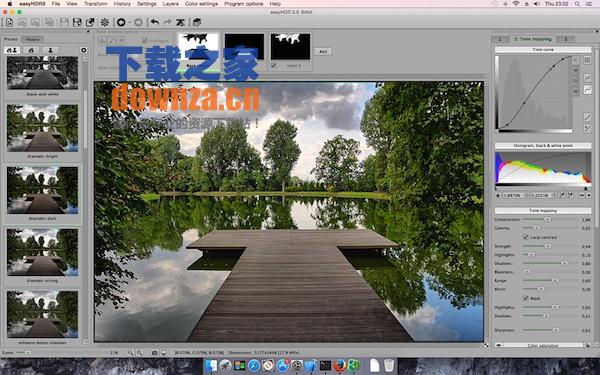
Task: Open the Program options menu
Action: pyautogui.click(x=244, y=3)
